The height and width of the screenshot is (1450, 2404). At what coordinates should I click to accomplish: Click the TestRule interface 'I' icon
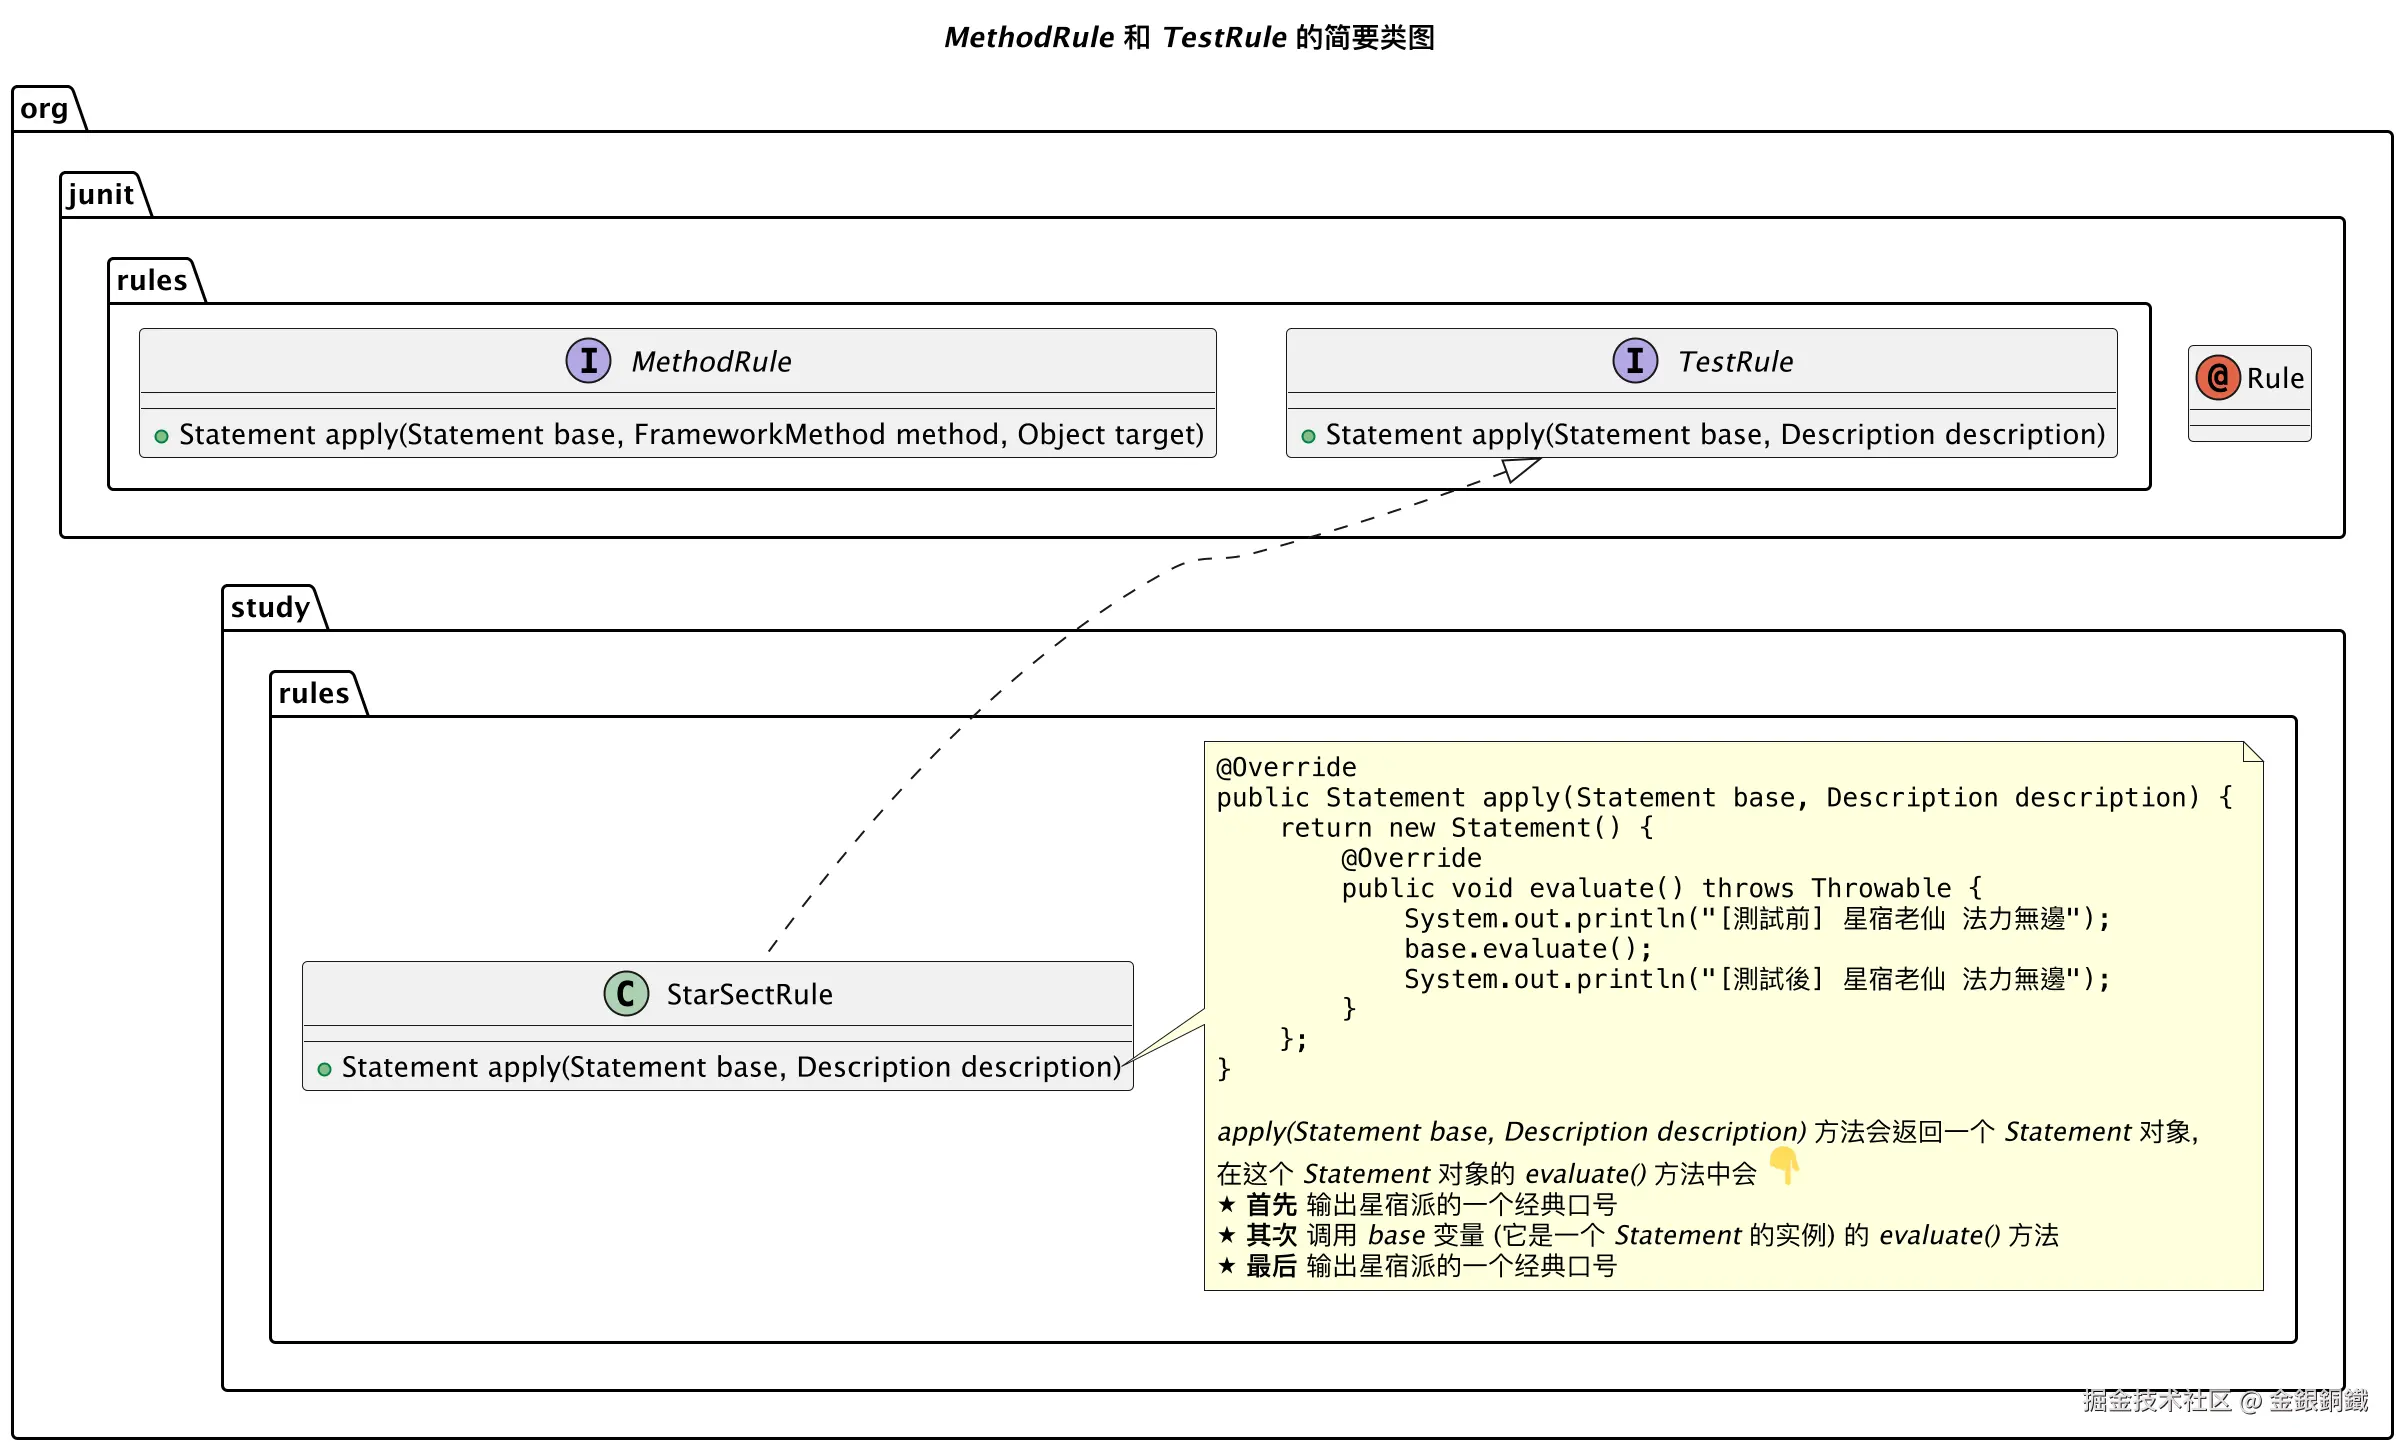click(1635, 360)
